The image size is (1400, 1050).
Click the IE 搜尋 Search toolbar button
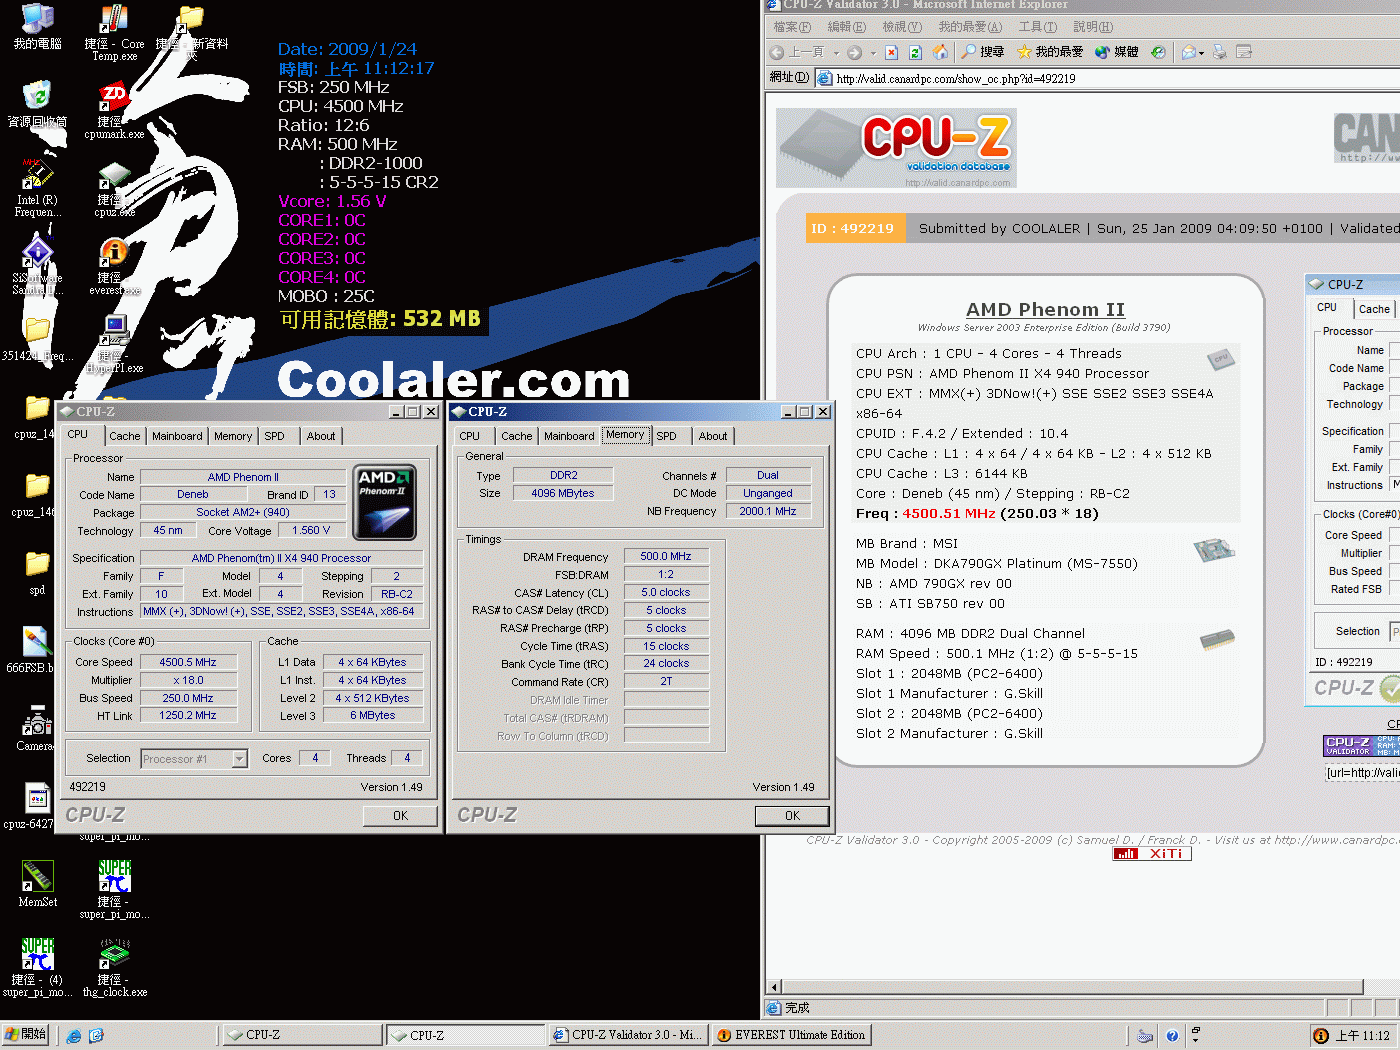982,52
